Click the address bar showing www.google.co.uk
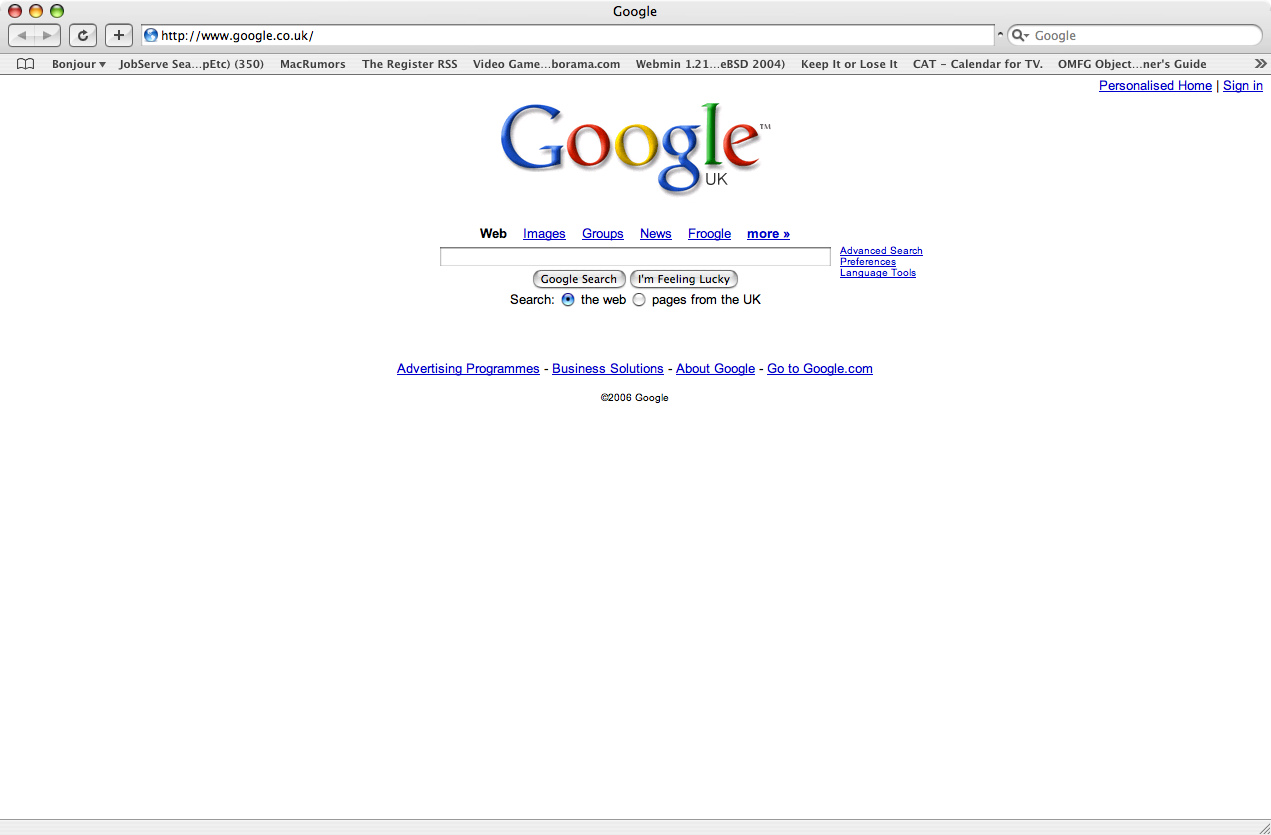 tap(568, 35)
